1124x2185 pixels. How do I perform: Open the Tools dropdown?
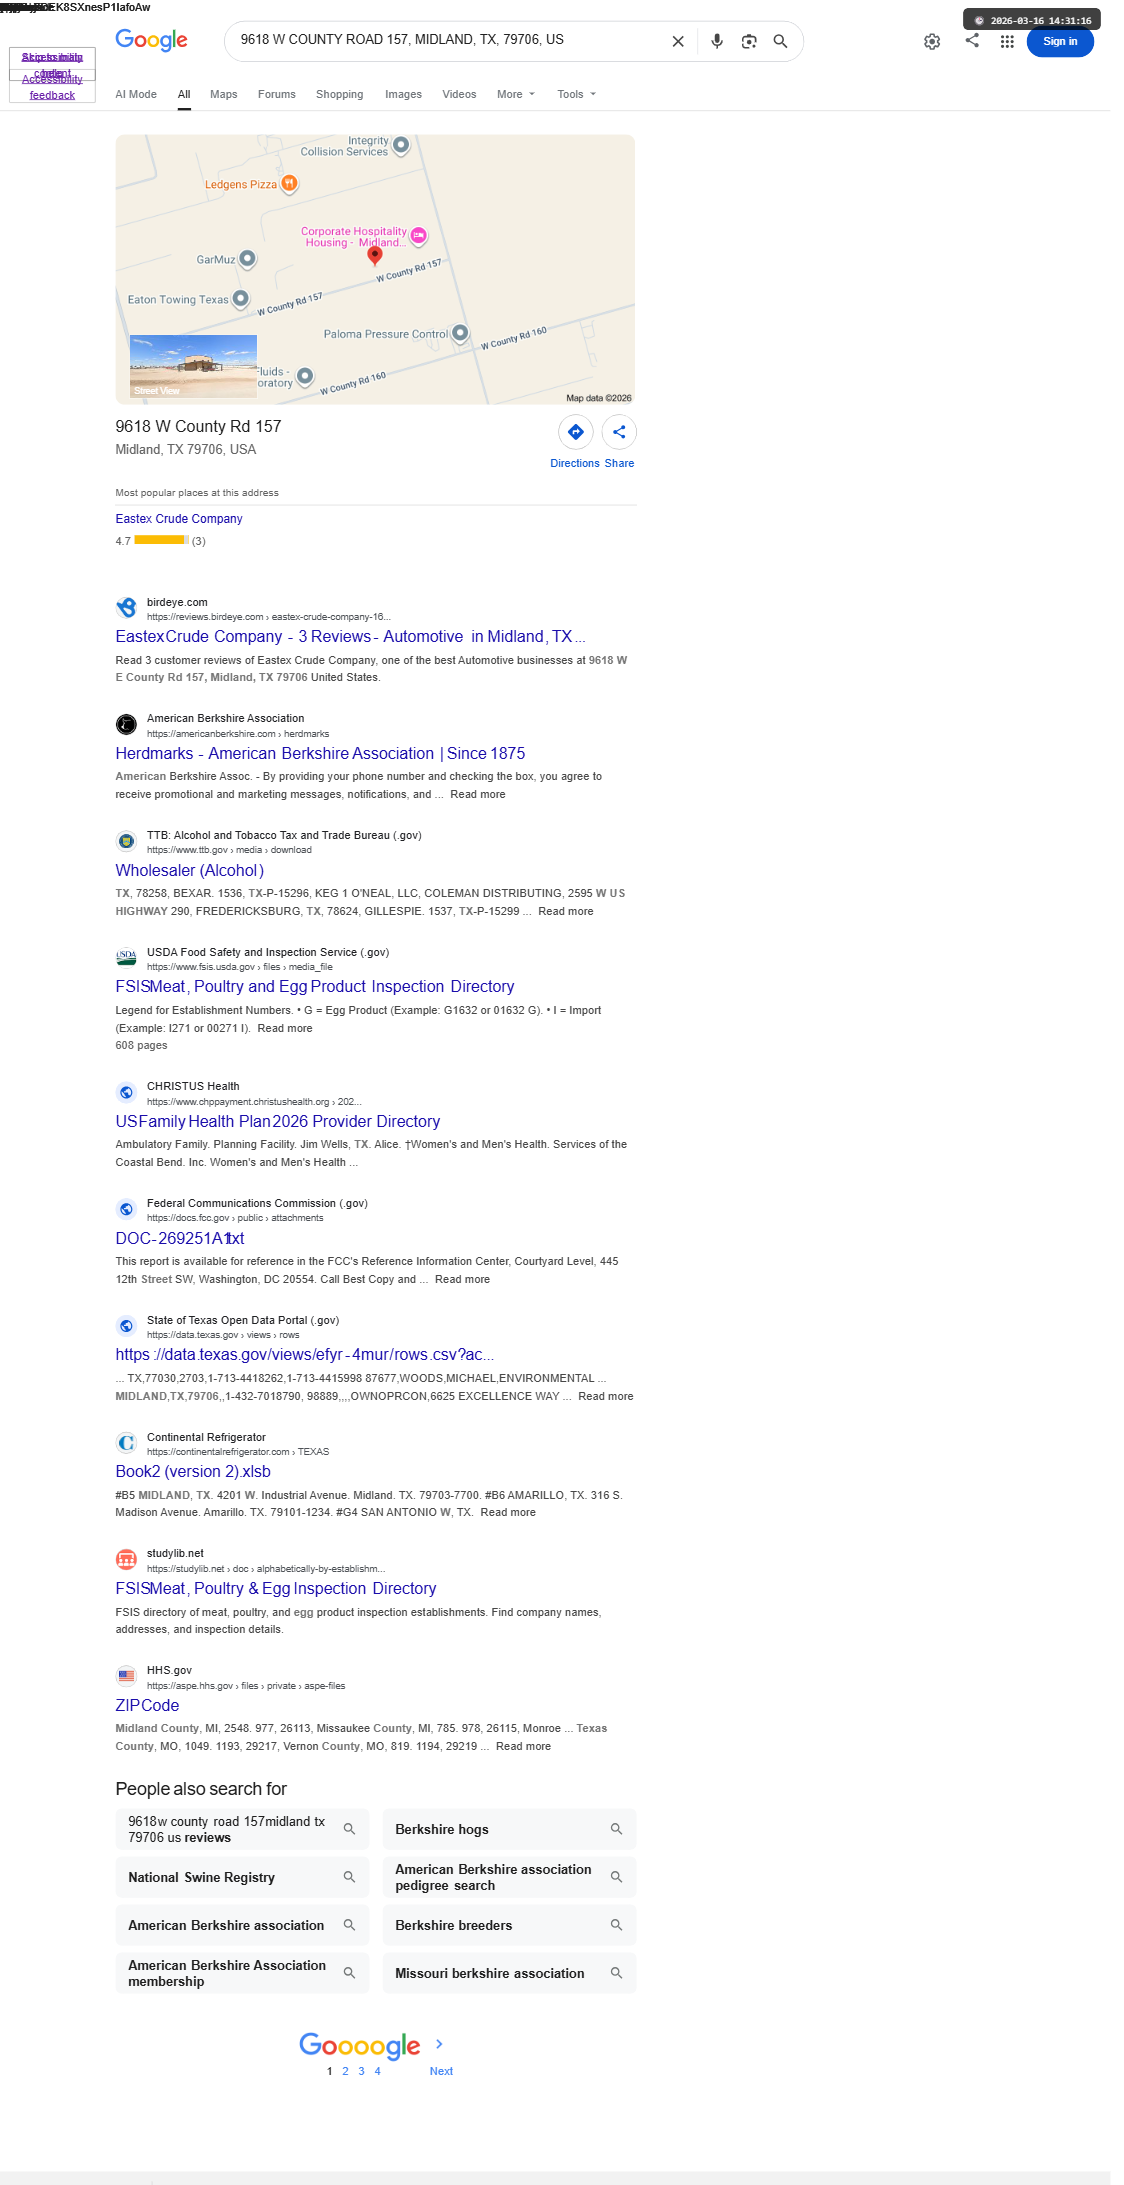point(577,94)
